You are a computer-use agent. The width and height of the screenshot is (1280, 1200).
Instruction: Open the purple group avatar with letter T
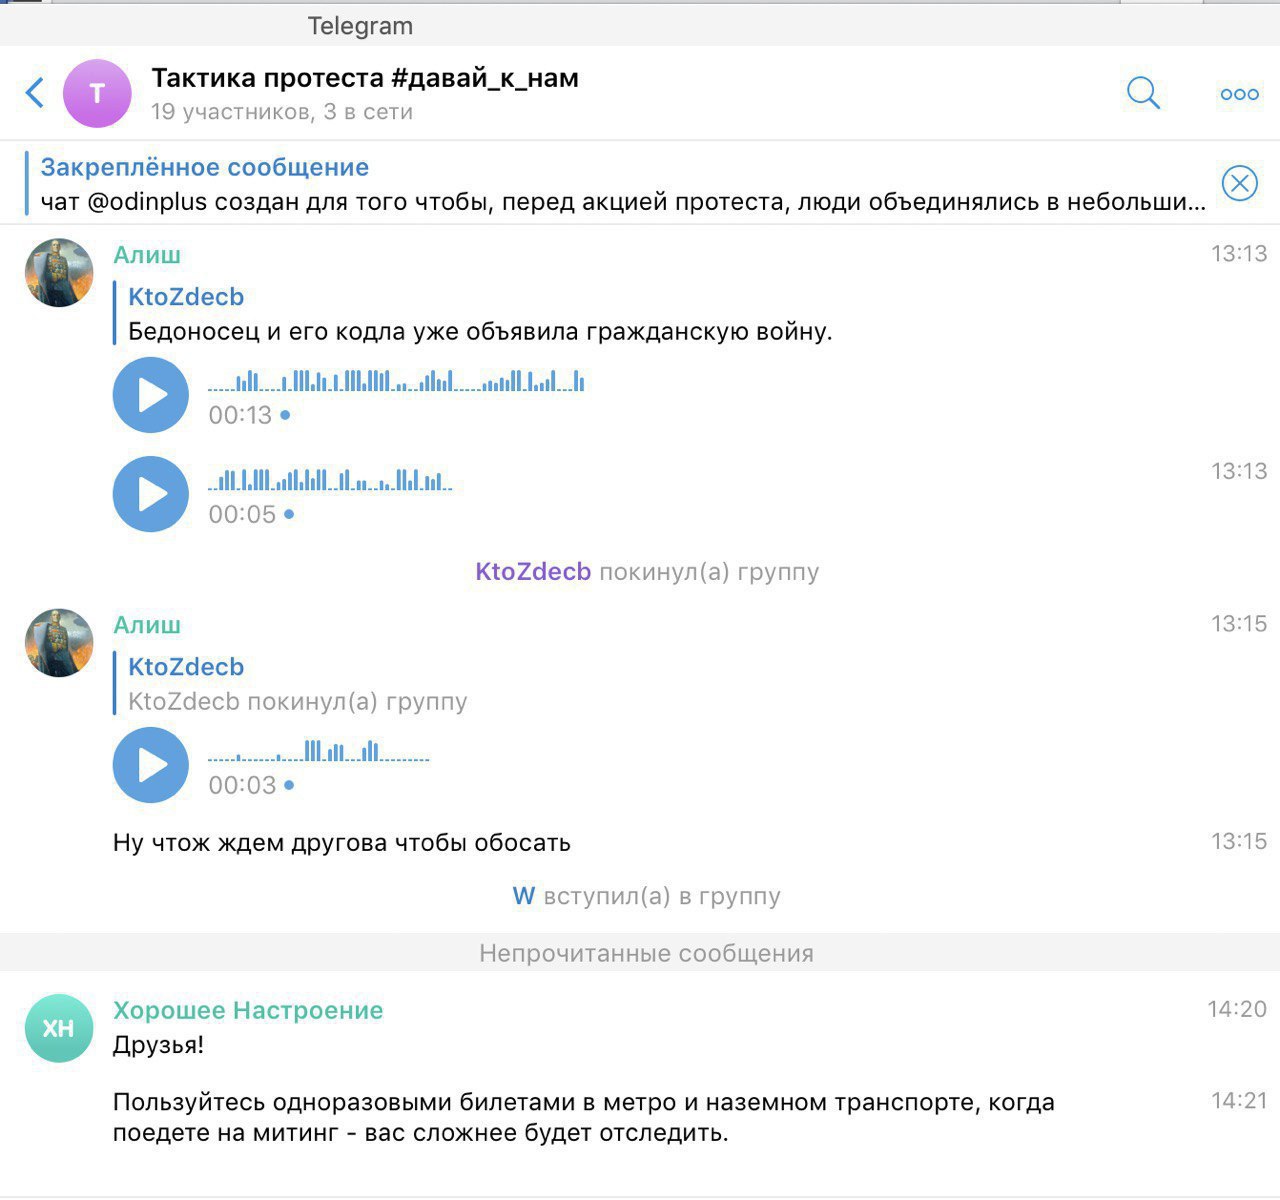click(97, 94)
